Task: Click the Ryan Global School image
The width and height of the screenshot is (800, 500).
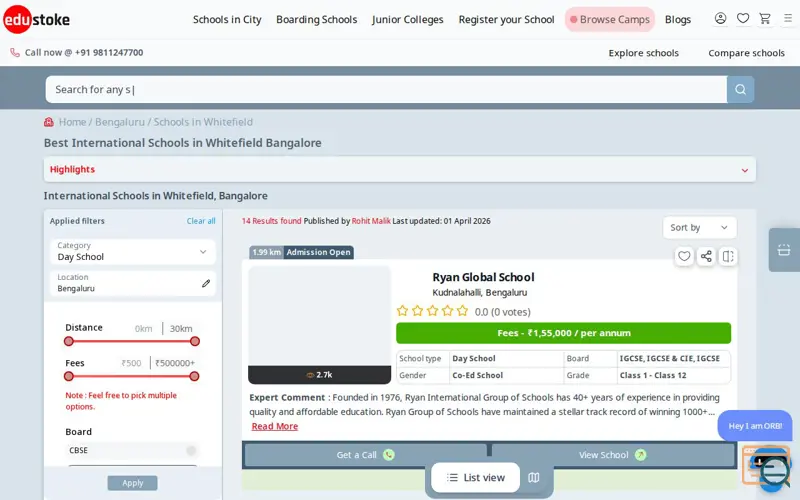Action: [x=319, y=316]
